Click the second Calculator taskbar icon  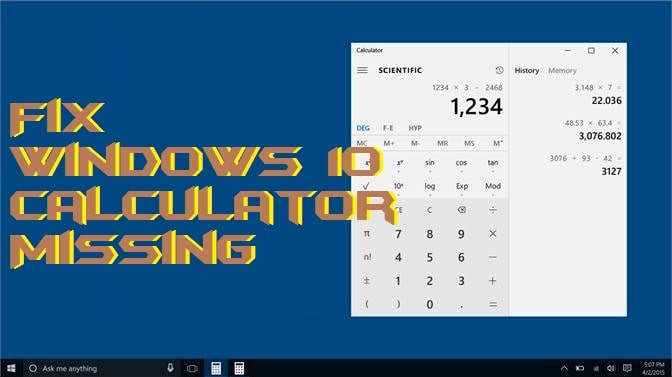coord(239,368)
